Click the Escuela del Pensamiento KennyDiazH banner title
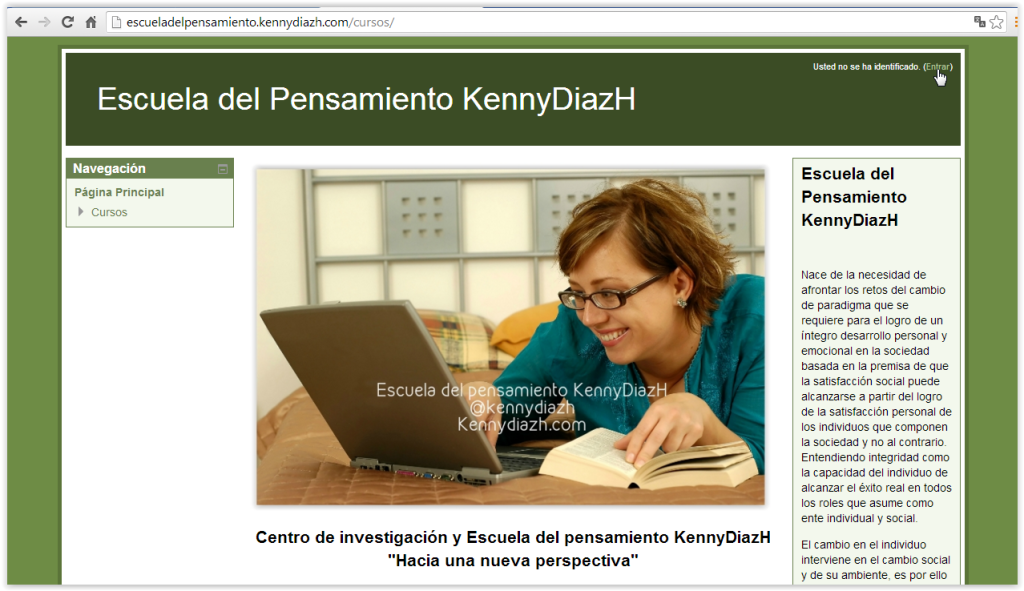The width and height of the screenshot is (1024, 591). point(366,99)
